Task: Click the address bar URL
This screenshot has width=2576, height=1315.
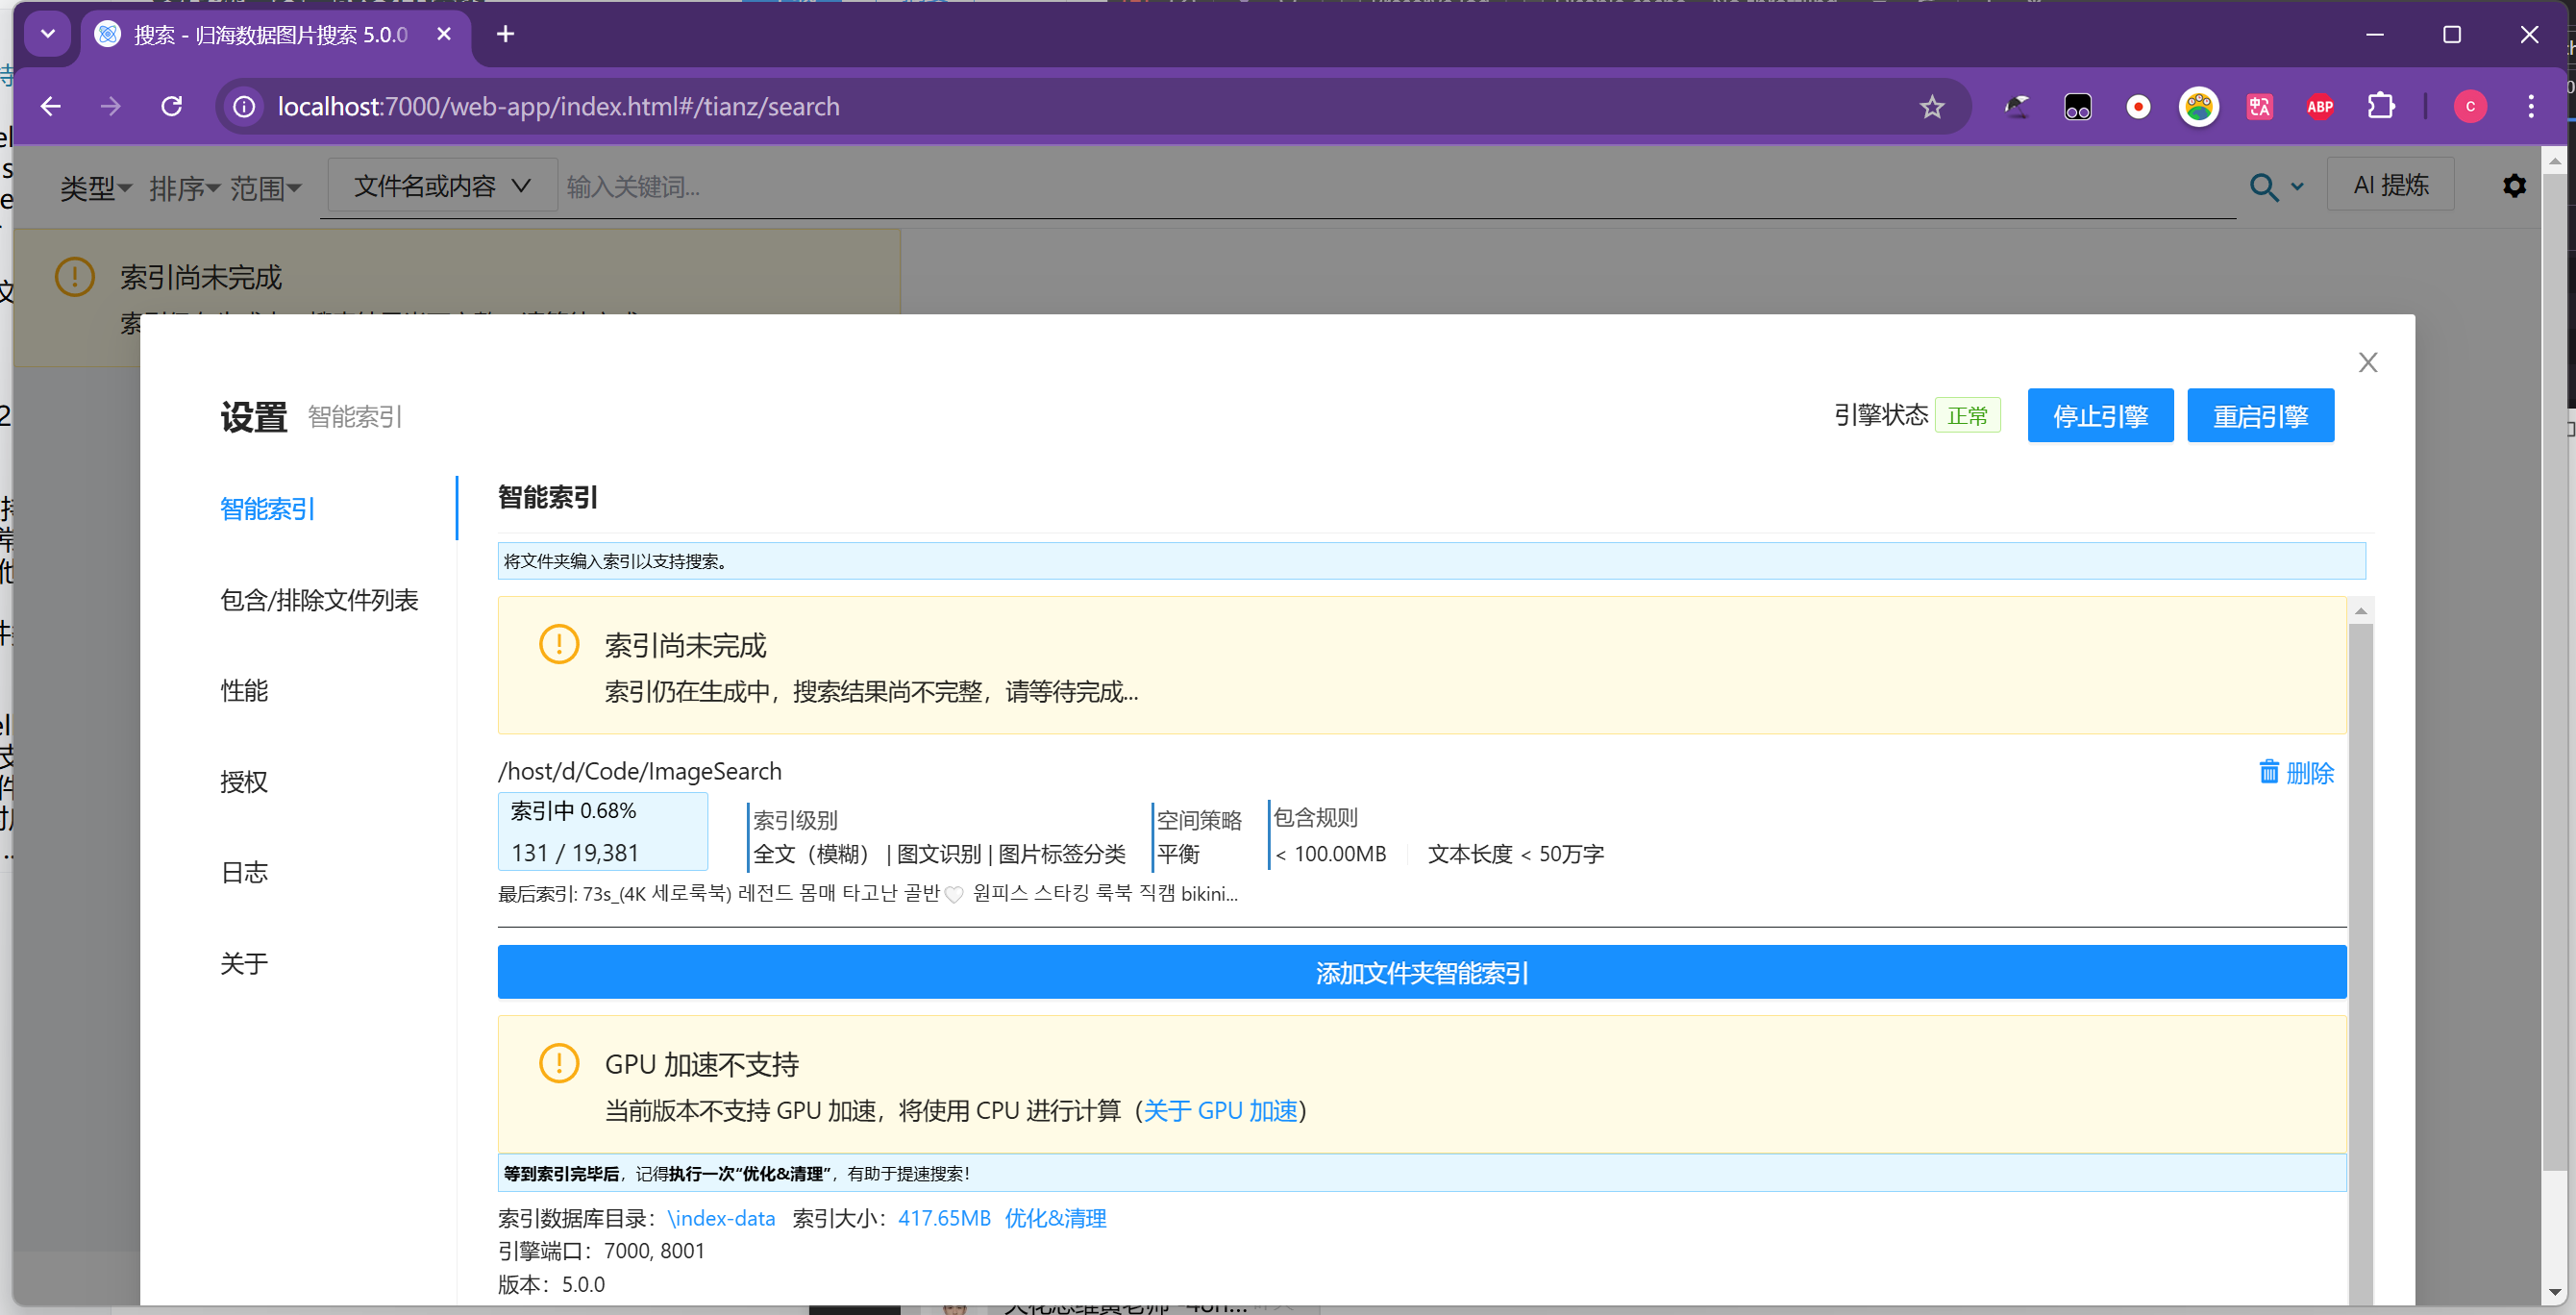Action: pos(558,106)
